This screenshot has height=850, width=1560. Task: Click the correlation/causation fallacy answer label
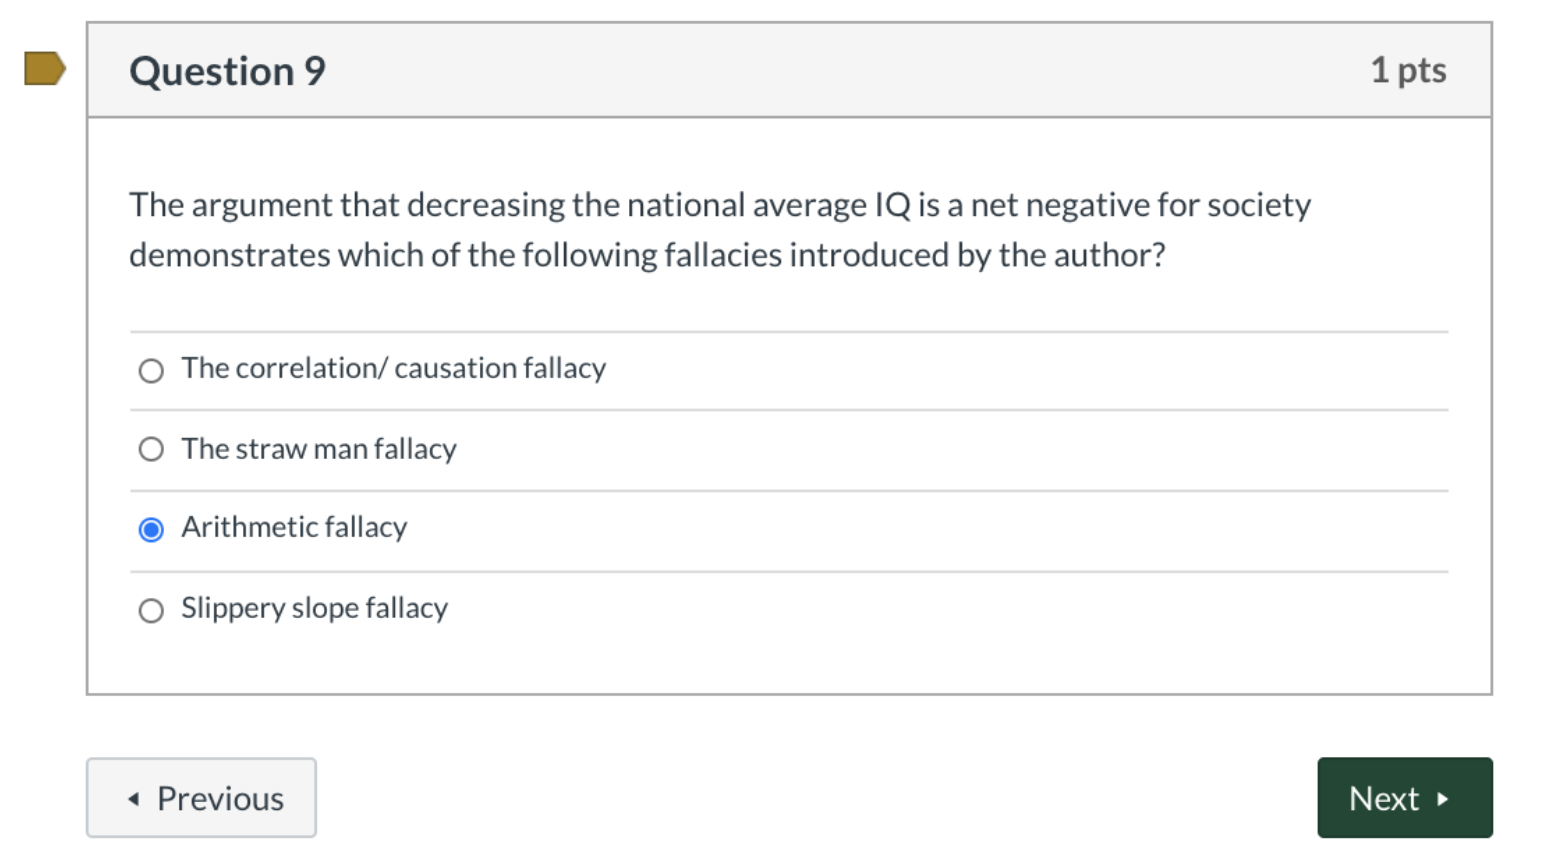tap(392, 368)
